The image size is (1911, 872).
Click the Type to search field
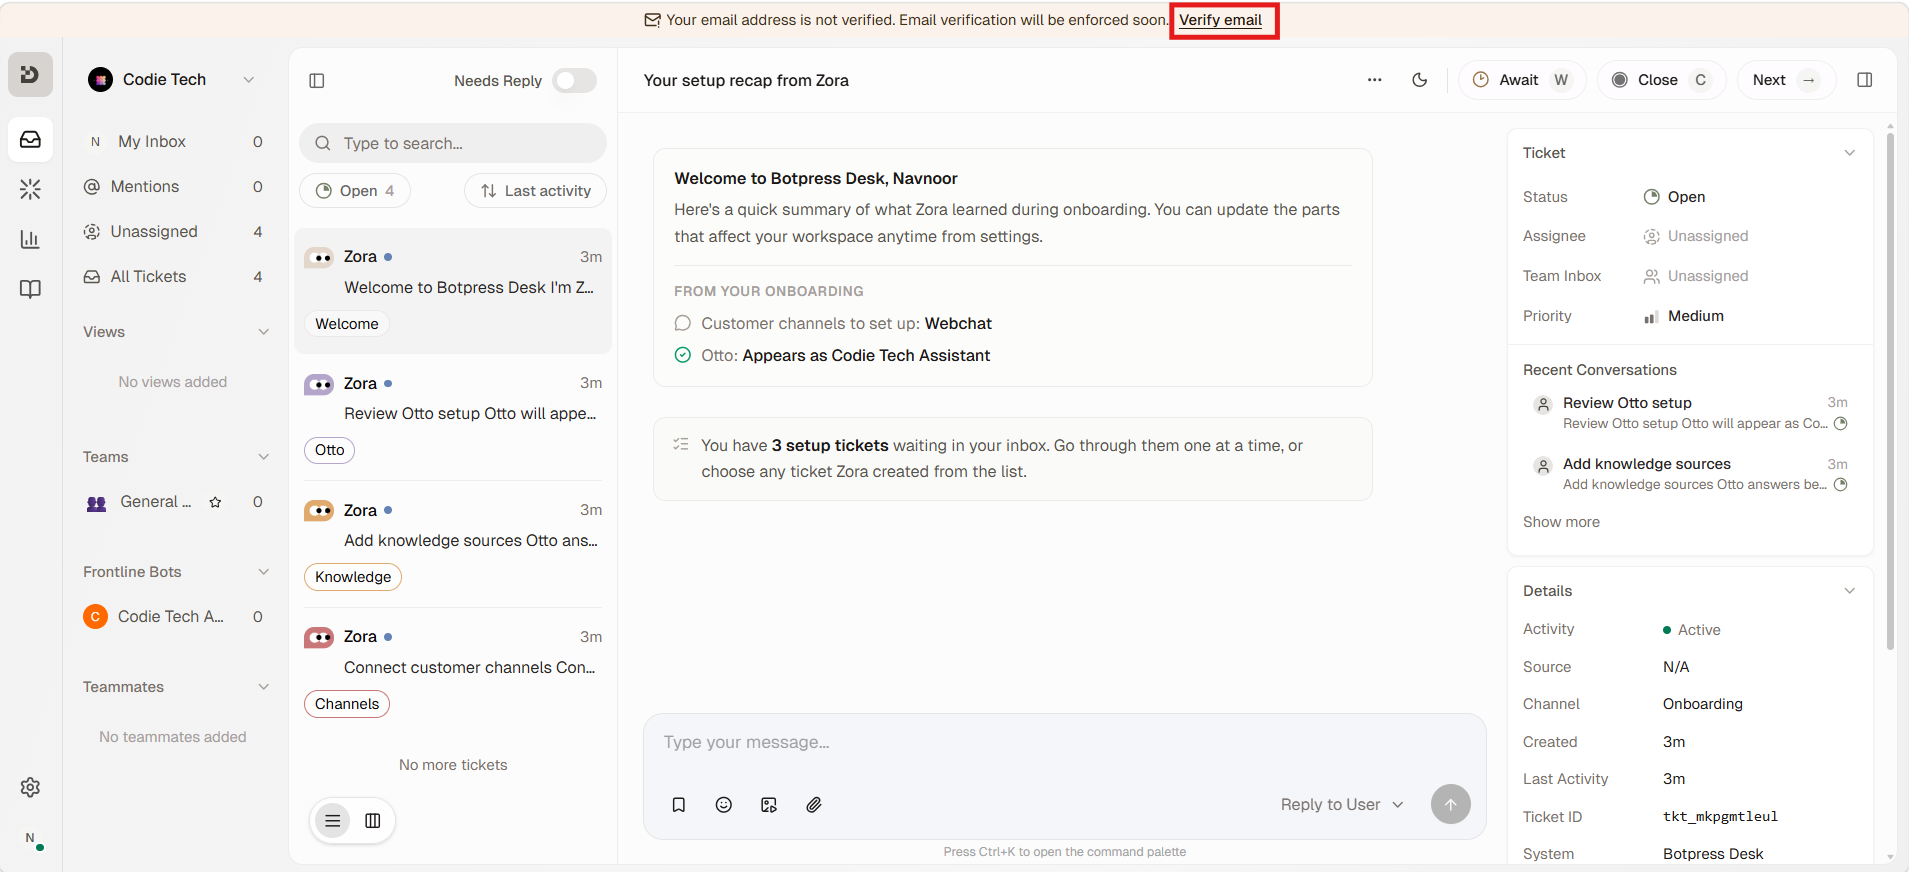(x=453, y=143)
